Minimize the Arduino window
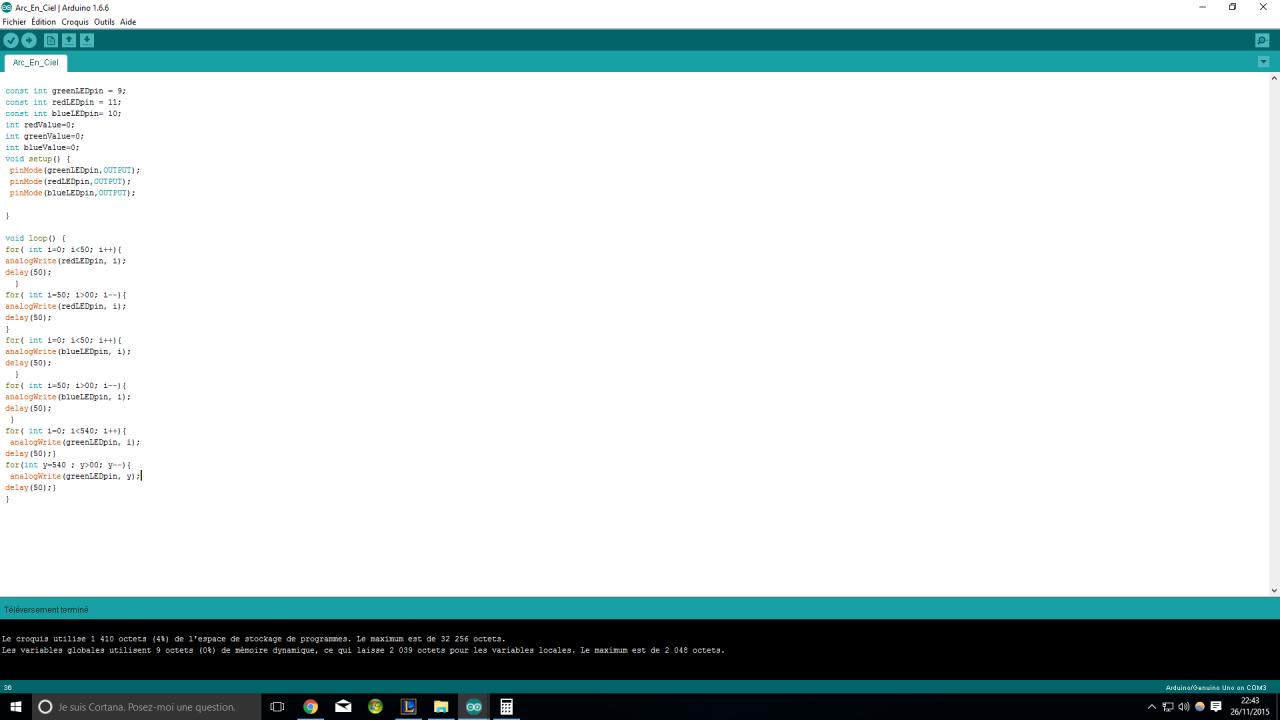The image size is (1280, 720). pyautogui.click(x=1202, y=7)
